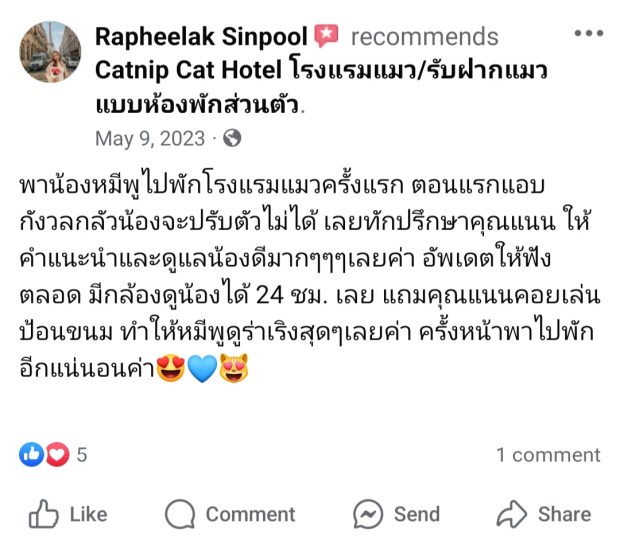Click the blue Like reaction bubble

32,455
